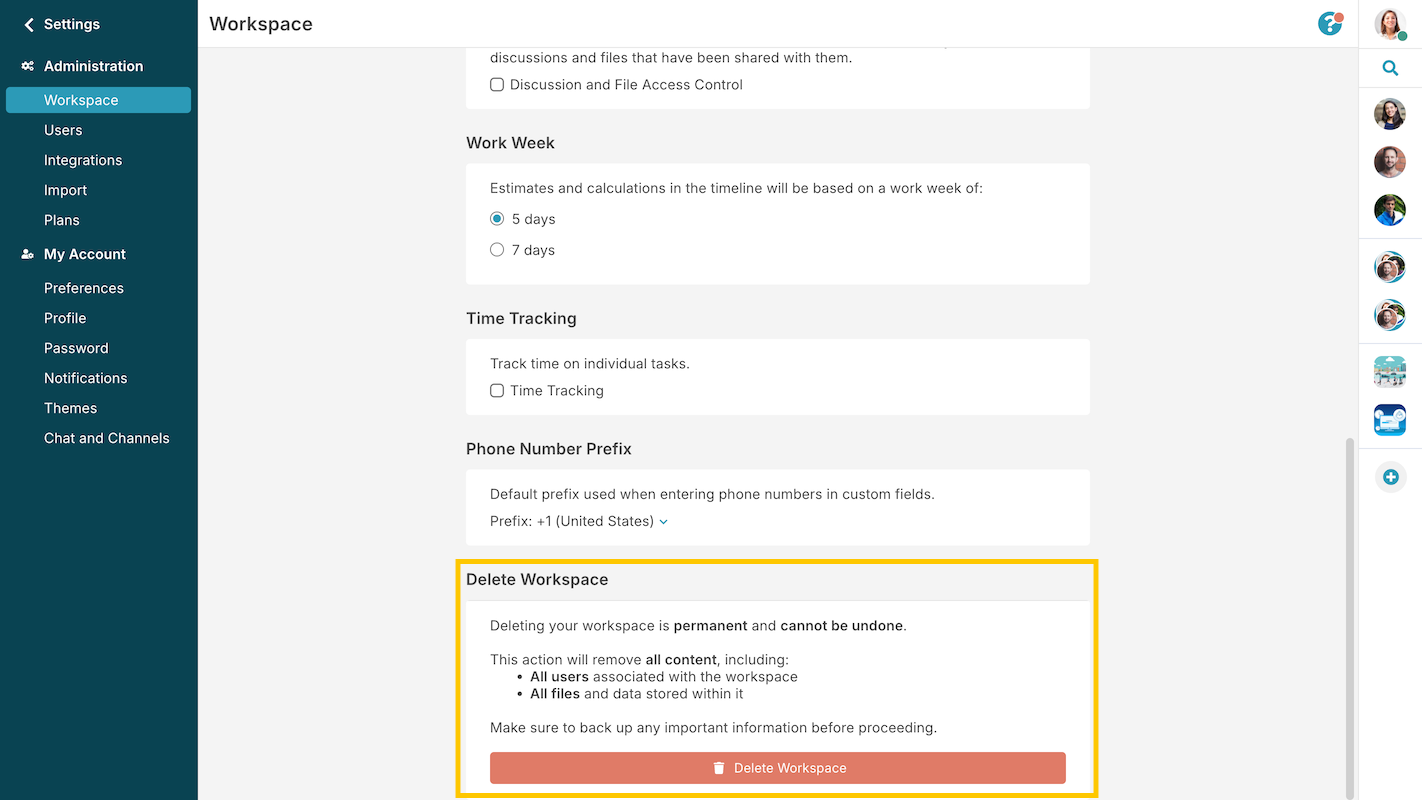Tick the Time Tracking checkbox
Screen dimensions: 1422x800
pyautogui.click(x=497, y=391)
